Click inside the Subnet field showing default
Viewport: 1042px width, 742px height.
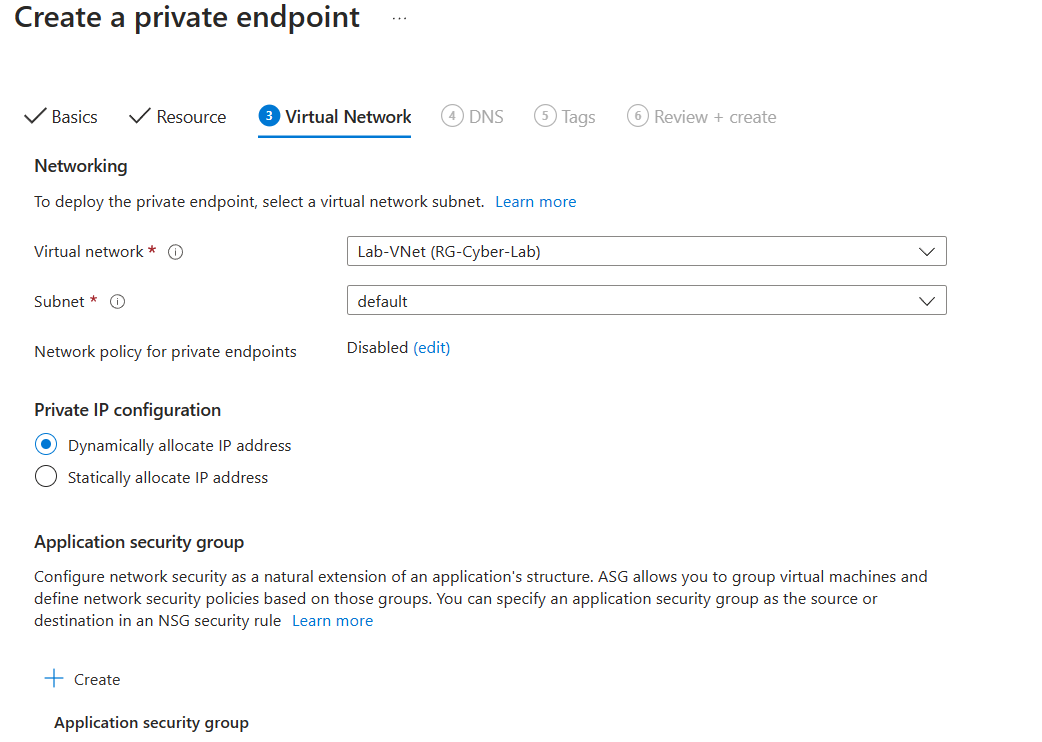click(x=600, y=300)
